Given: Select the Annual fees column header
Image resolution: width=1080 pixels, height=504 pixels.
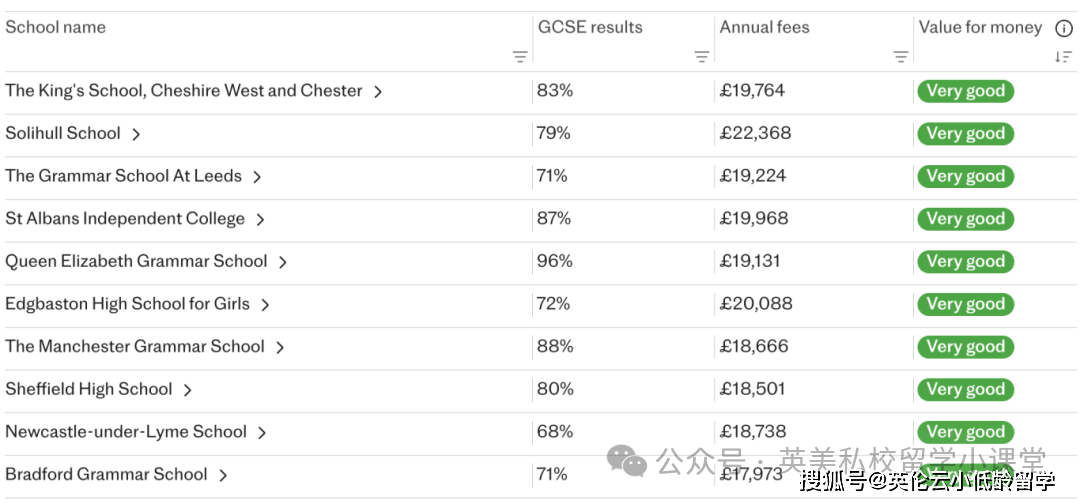Looking at the screenshot, I should 765,28.
